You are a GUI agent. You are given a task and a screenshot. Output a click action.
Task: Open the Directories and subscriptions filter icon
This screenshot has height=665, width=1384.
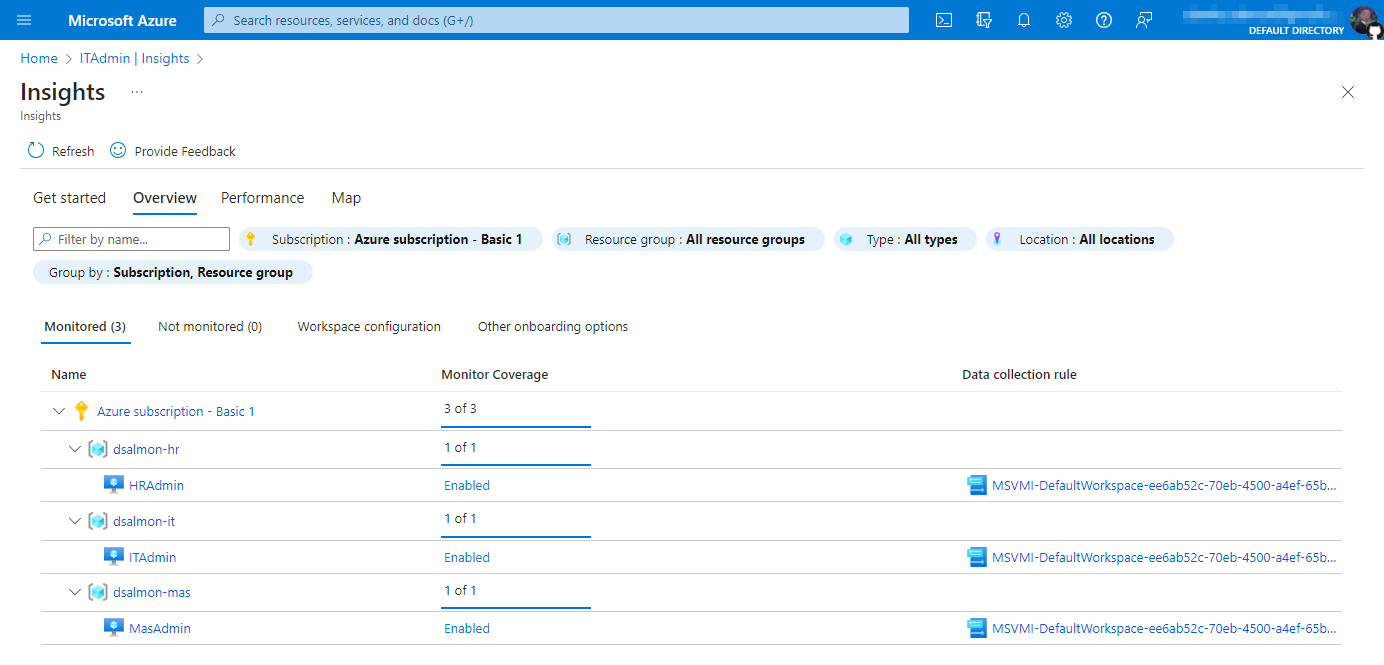click(x=984, y=20)
